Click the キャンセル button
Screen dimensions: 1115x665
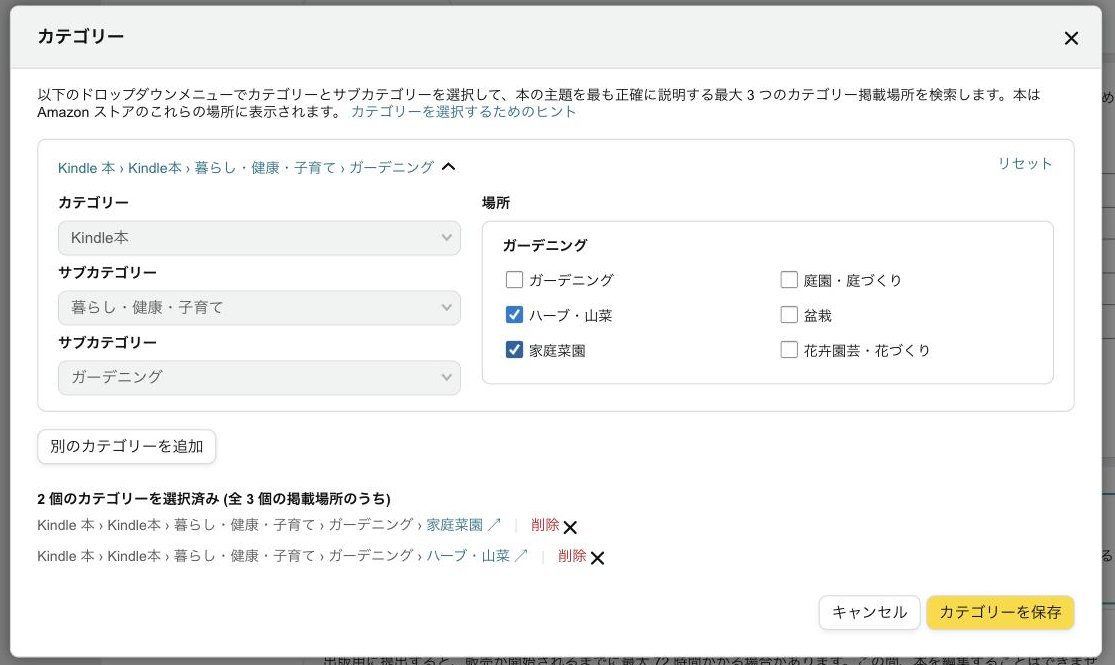click(870, 612)
